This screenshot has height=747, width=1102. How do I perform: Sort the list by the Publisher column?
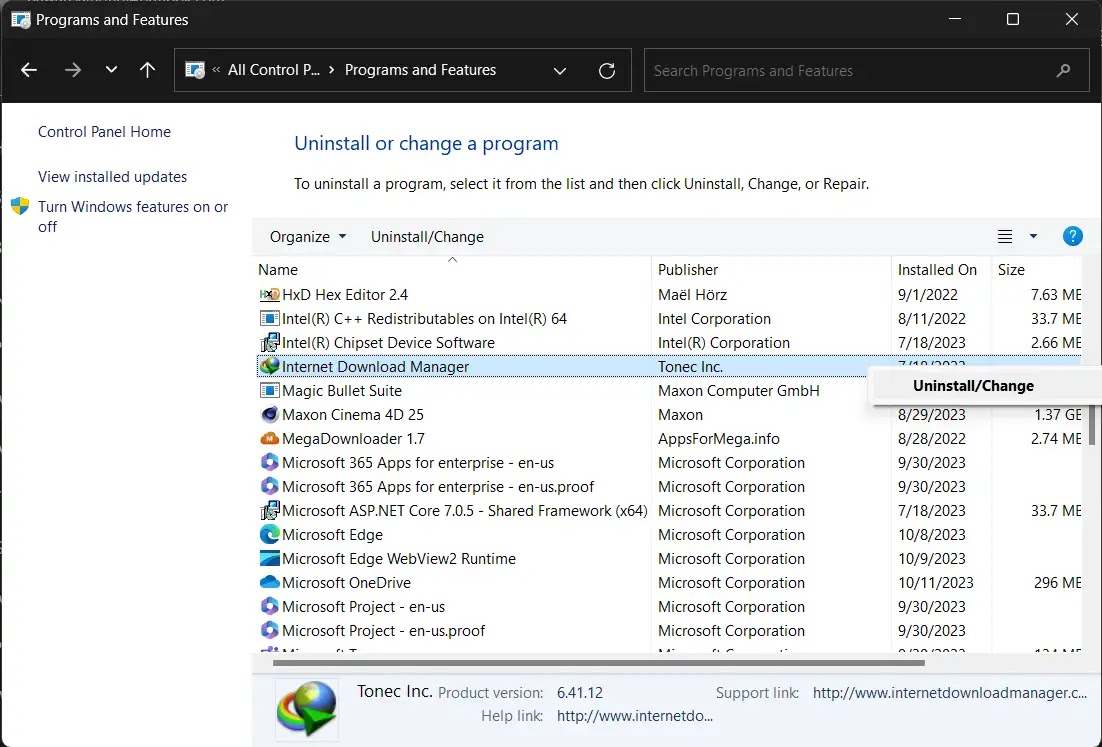click(771, 270)
